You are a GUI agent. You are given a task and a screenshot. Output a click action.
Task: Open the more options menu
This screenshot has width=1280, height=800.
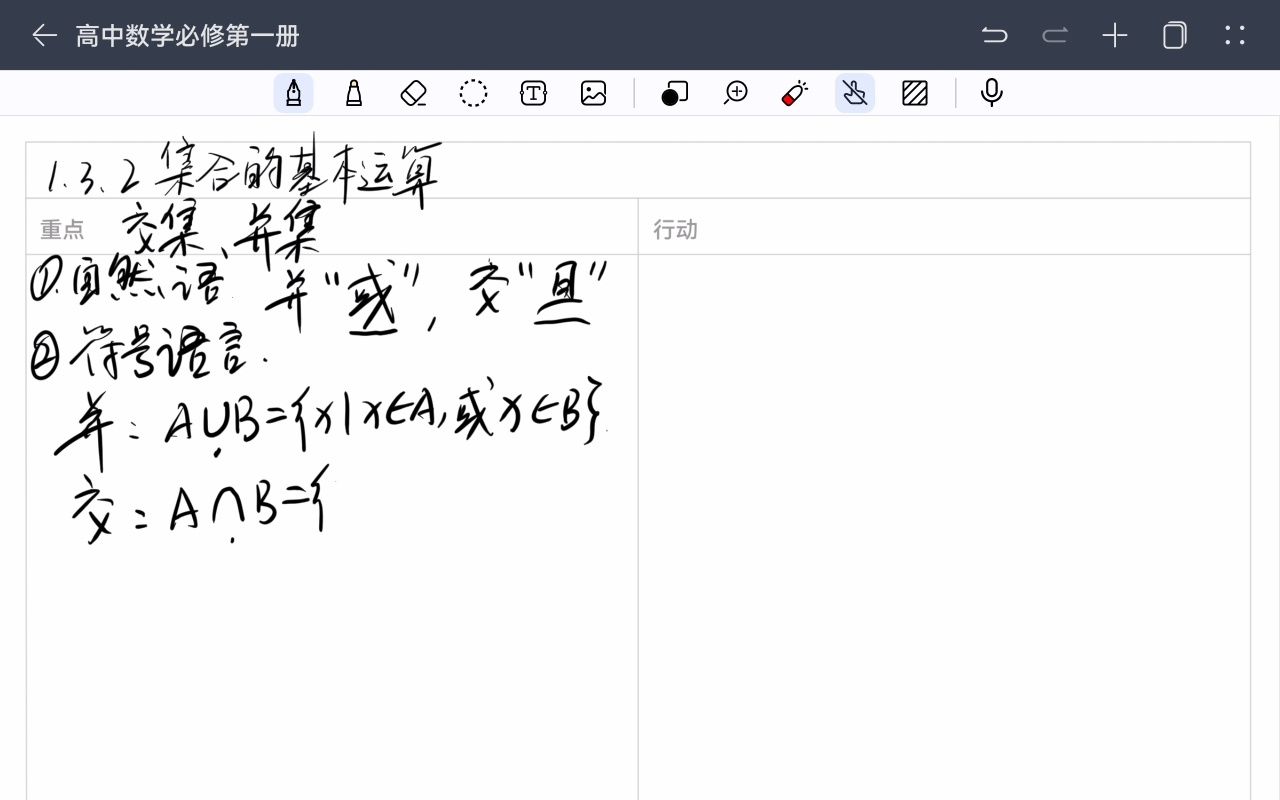pos(1235,36)
